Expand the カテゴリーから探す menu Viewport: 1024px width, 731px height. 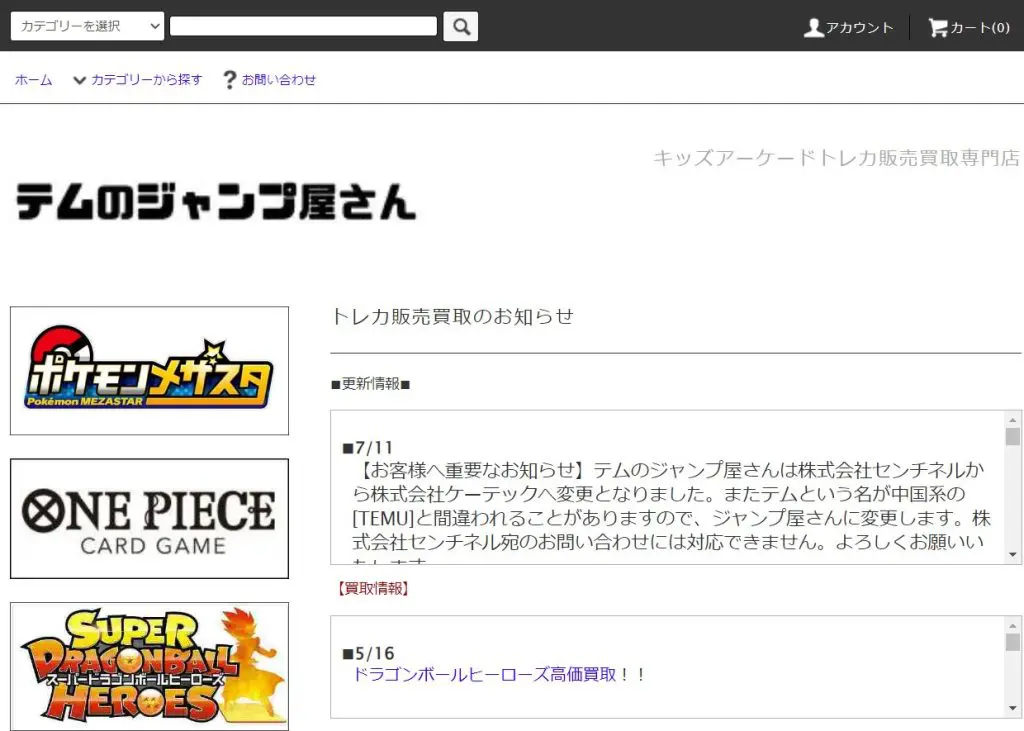[x=137, y=80]
